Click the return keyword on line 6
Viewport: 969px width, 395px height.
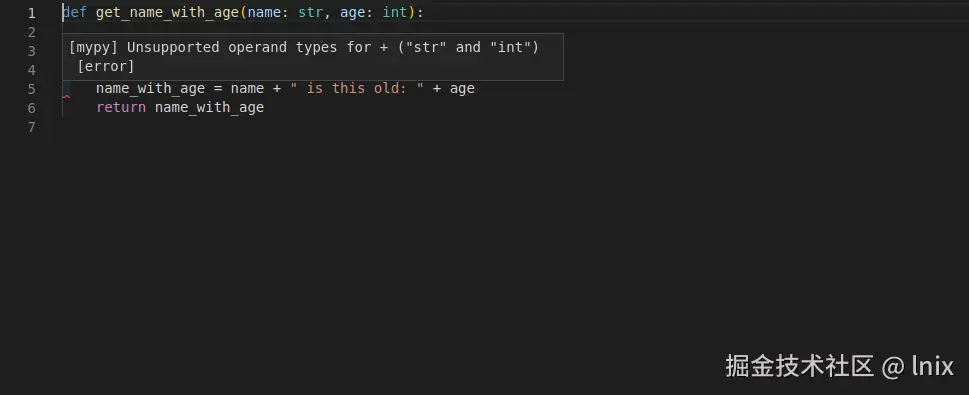pos(121,108)
